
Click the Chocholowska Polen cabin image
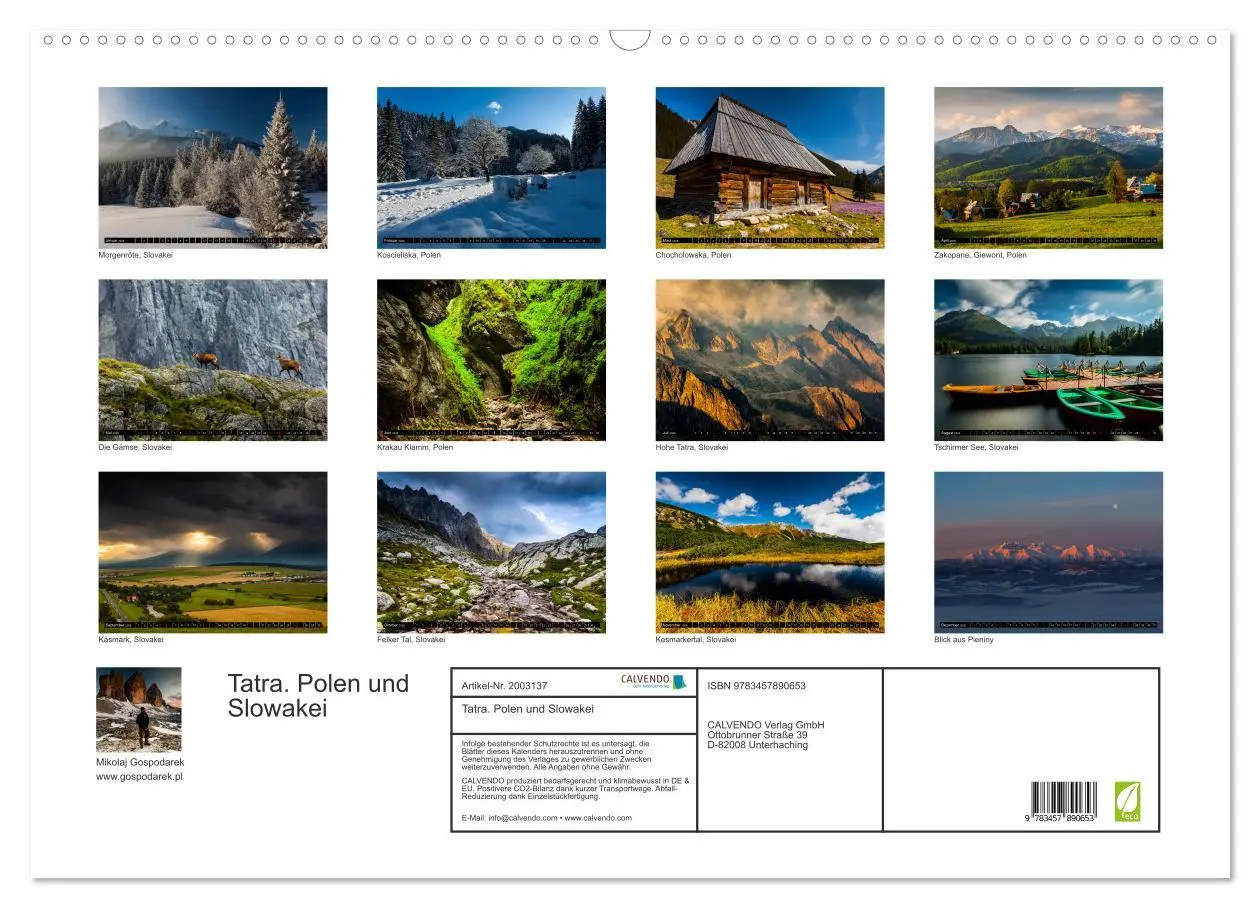click(x=769, y=165)
